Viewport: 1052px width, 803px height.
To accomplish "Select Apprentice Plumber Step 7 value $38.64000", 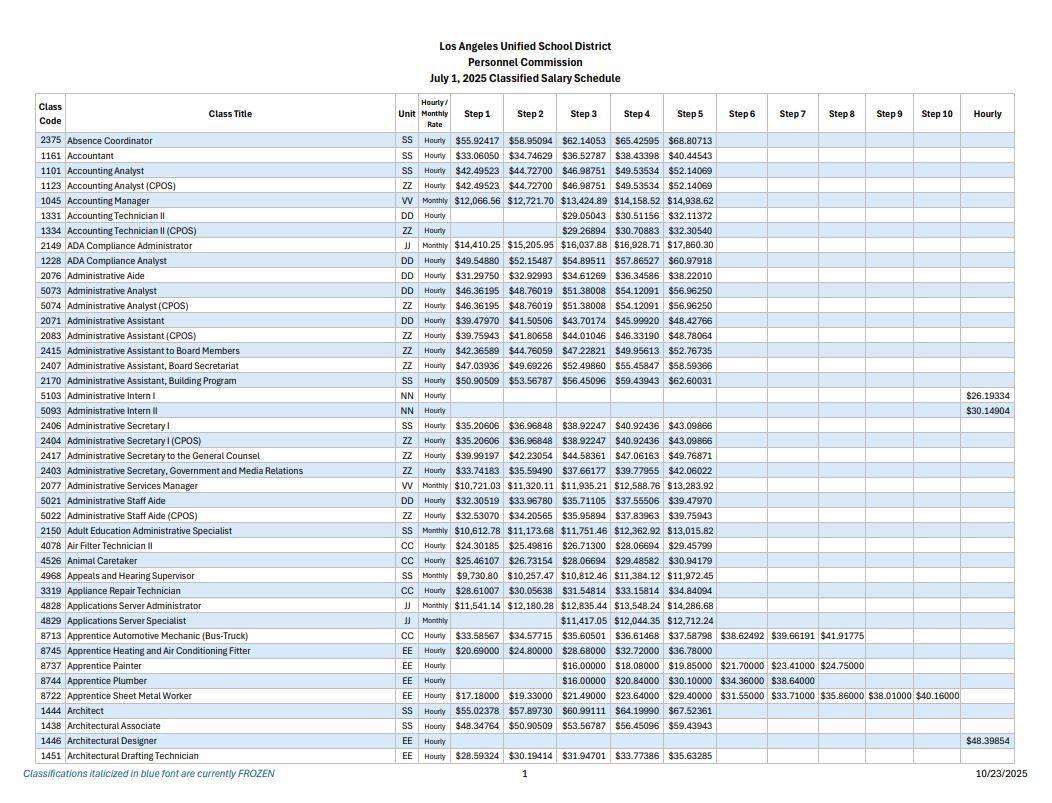I will pos(792,681).
